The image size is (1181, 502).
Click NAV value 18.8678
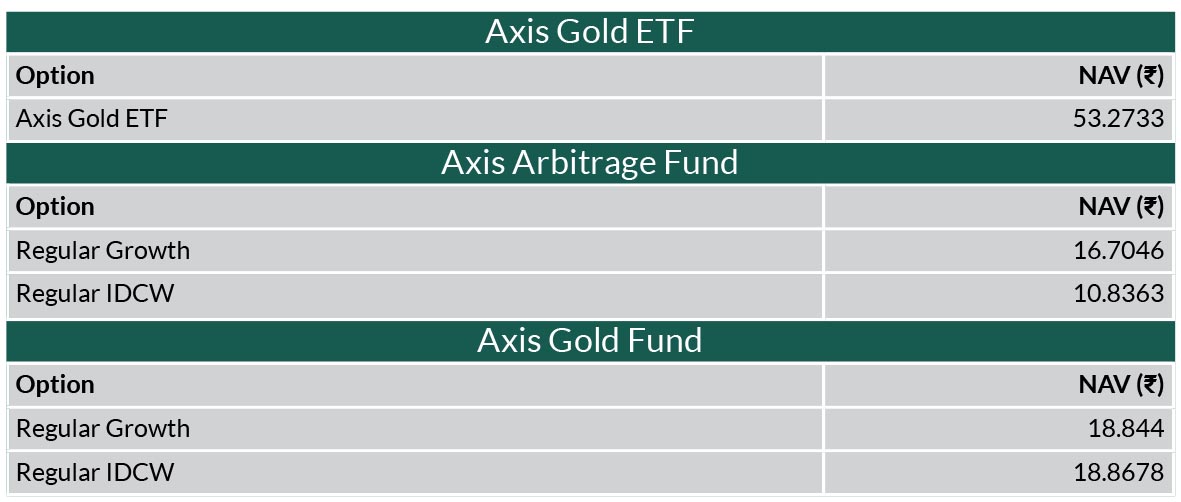tap(1118, 473)
